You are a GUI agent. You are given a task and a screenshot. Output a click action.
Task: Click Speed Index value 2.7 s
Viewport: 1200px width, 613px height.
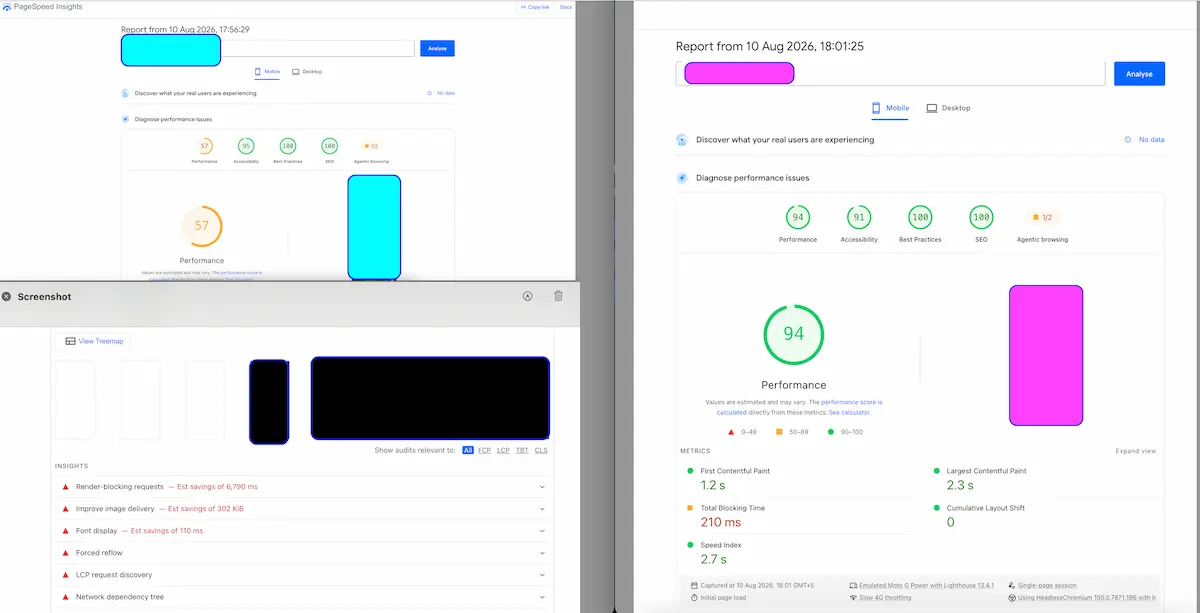click(x=713, y=559)
